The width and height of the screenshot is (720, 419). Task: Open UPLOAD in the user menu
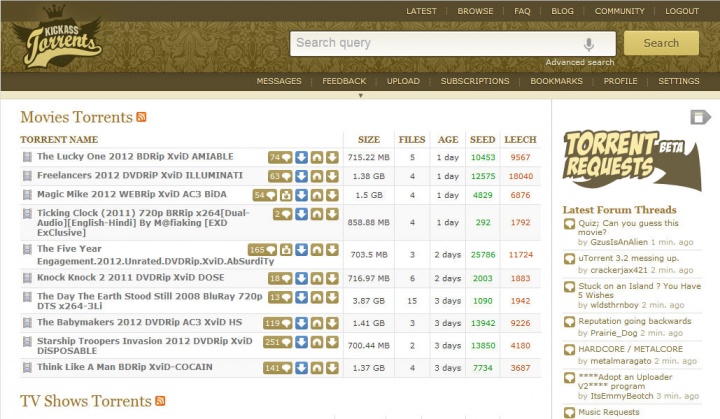click(x=403, y=81)
